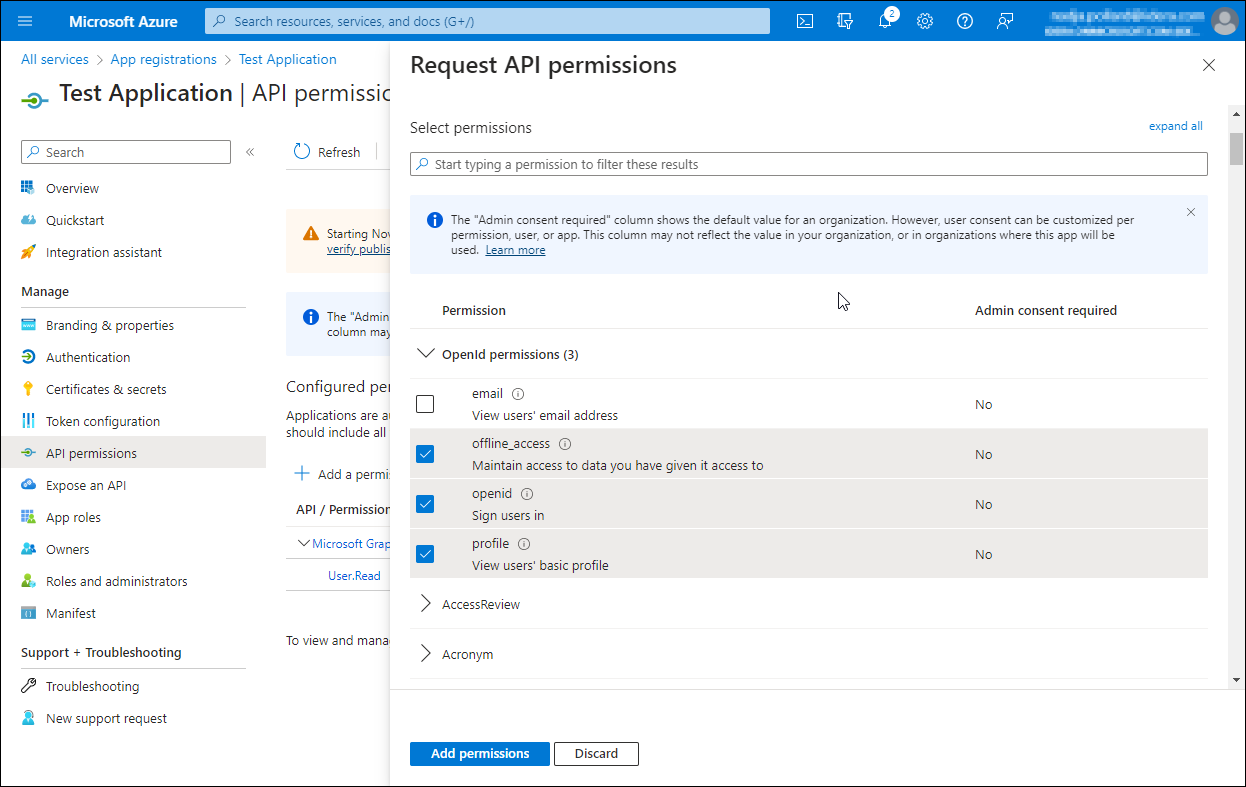The width and height of the screenshot is (1246, 787).
Task: Click the Branding & properties icon
Action: click(28, 325)
